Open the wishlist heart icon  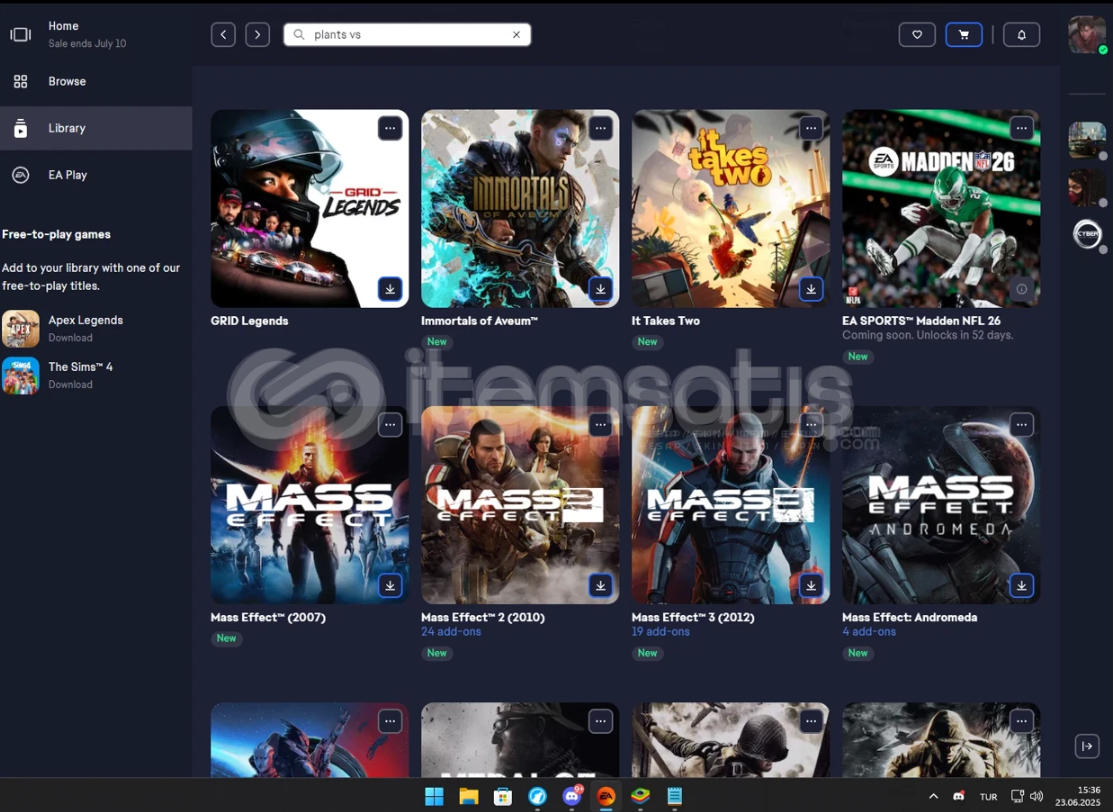coord(917,34)
